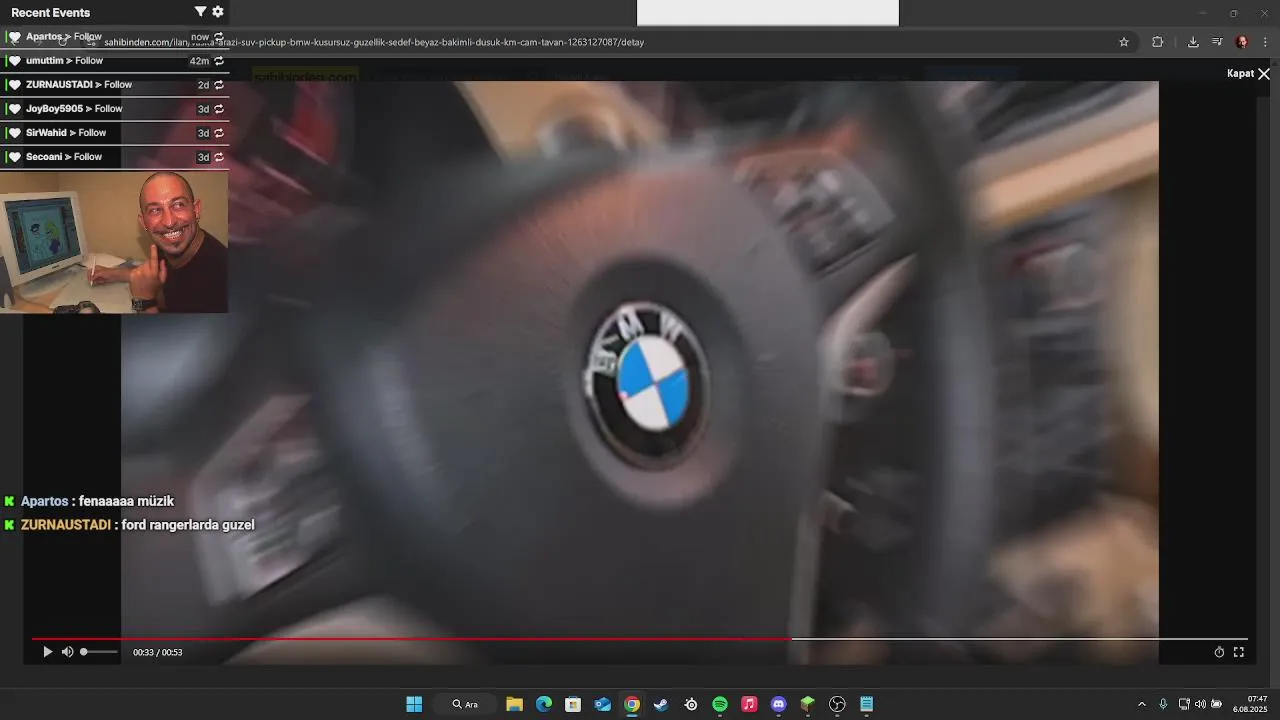The image size is (1280, 720).
Task: Open OBS Studio from taskbar
Action: (837, 704)
